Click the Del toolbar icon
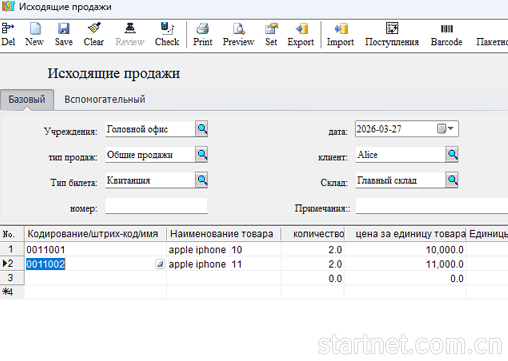 click(x=8, y=34)
